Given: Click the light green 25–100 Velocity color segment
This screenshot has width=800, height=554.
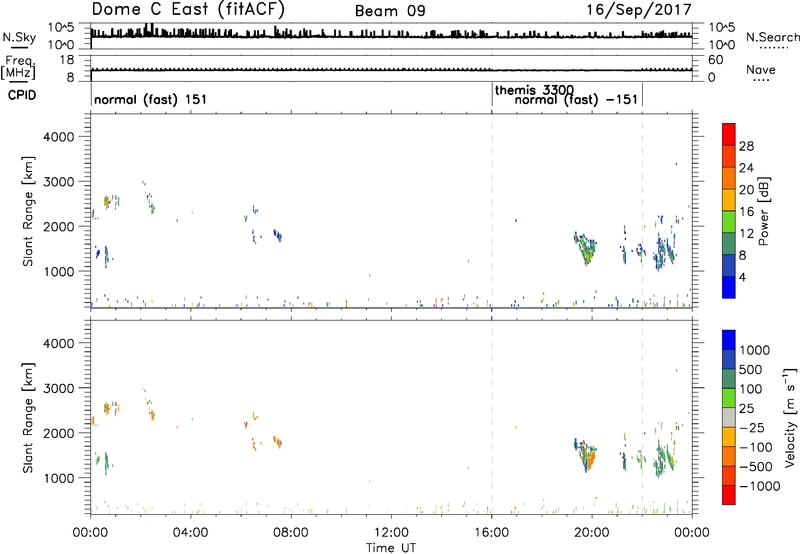Looking at the screenshot, I should tap(729, 398).
